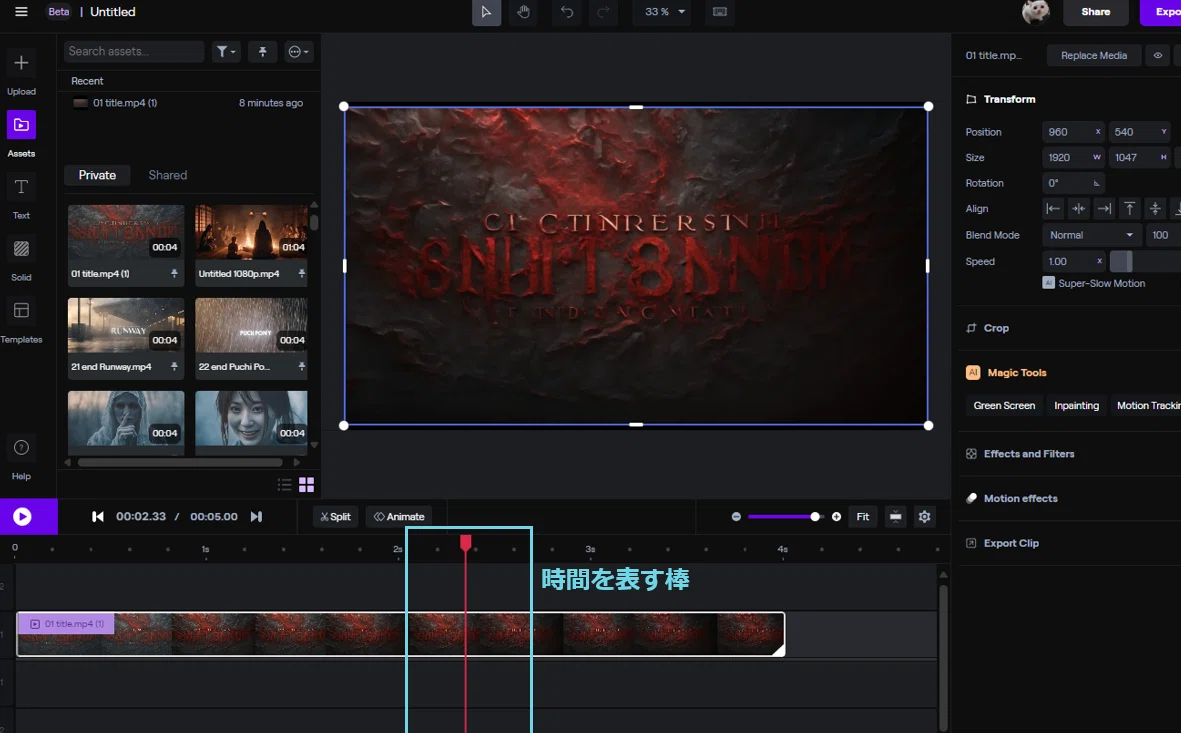1181x733 pixels.
Task: Align the clip horizontally centered
Action: tap(1079, 209)
